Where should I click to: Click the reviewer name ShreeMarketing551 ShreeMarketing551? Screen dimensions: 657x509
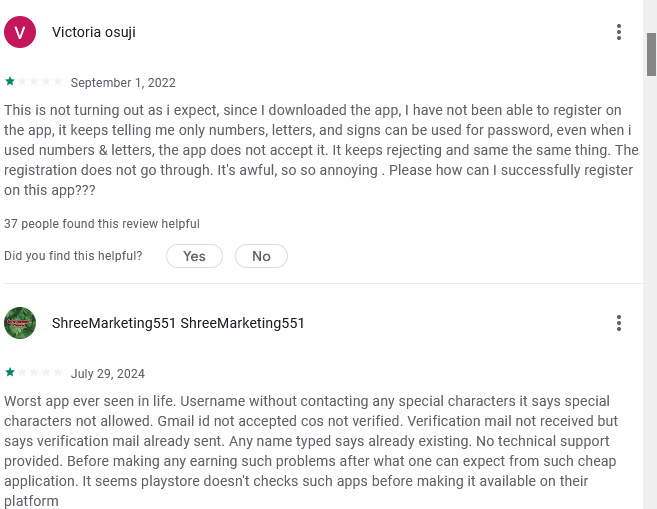178,323
